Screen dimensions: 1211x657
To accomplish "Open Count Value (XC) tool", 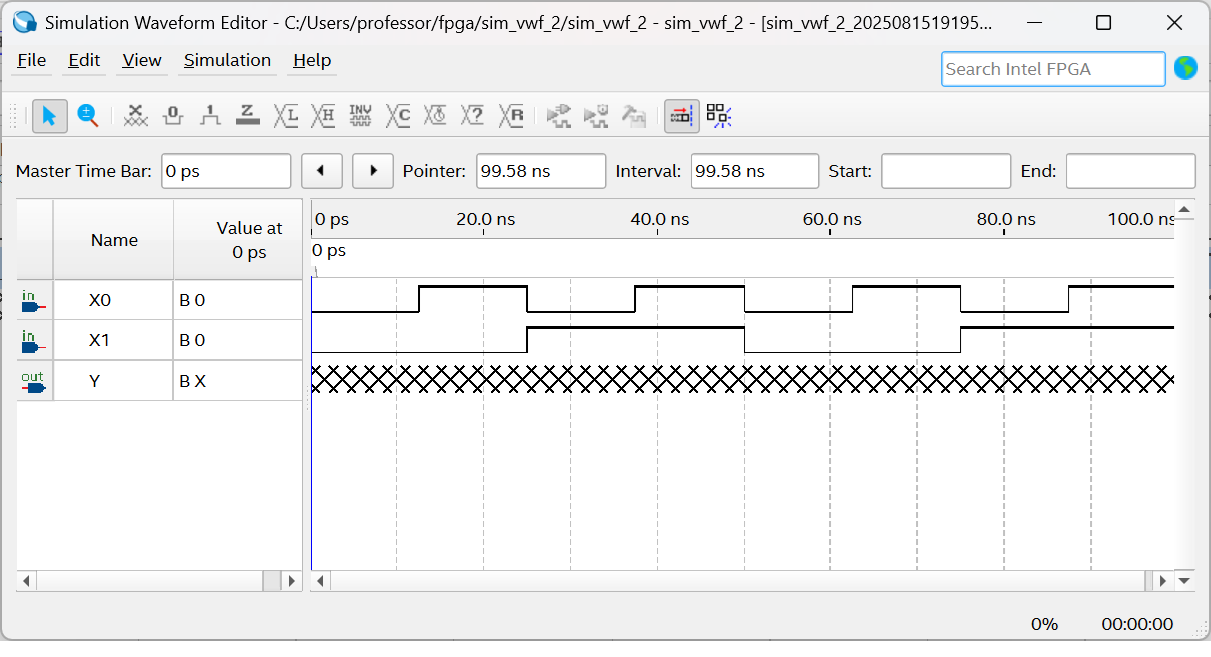I will pos(398,116).
